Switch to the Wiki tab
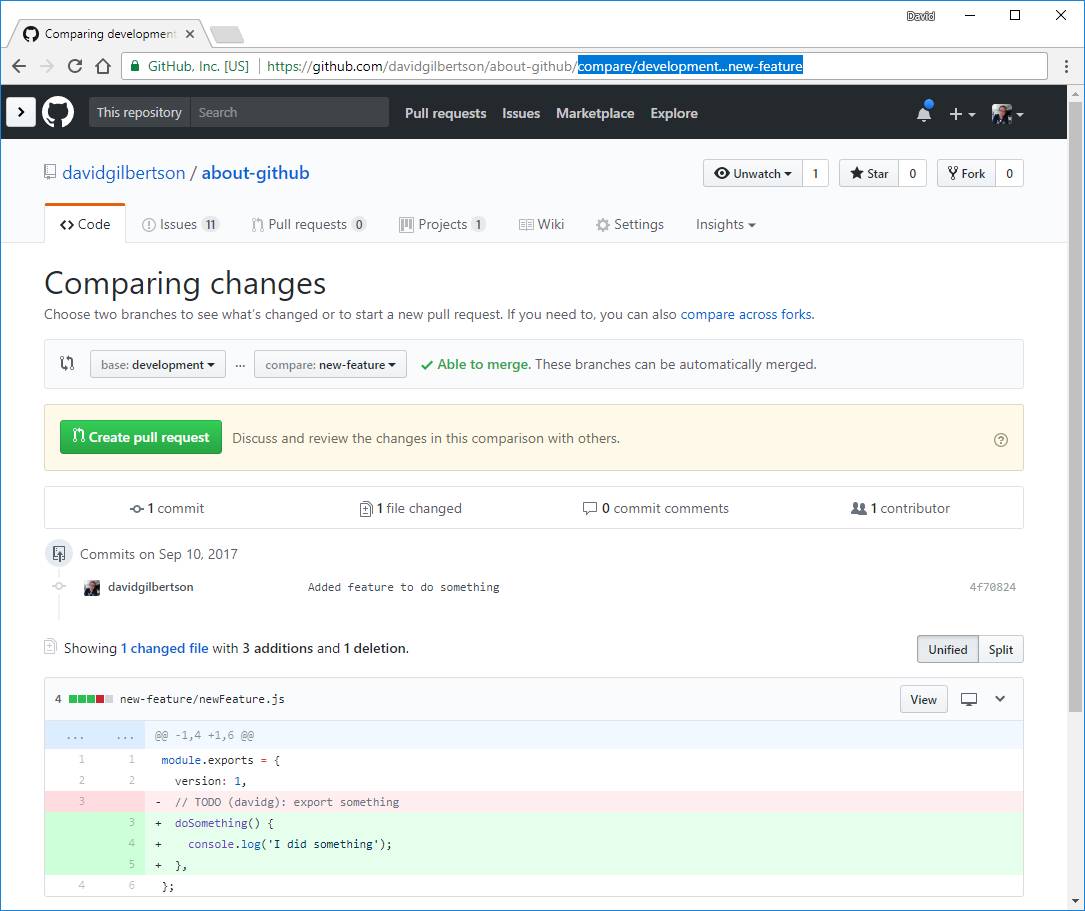 tap(541, 224)
